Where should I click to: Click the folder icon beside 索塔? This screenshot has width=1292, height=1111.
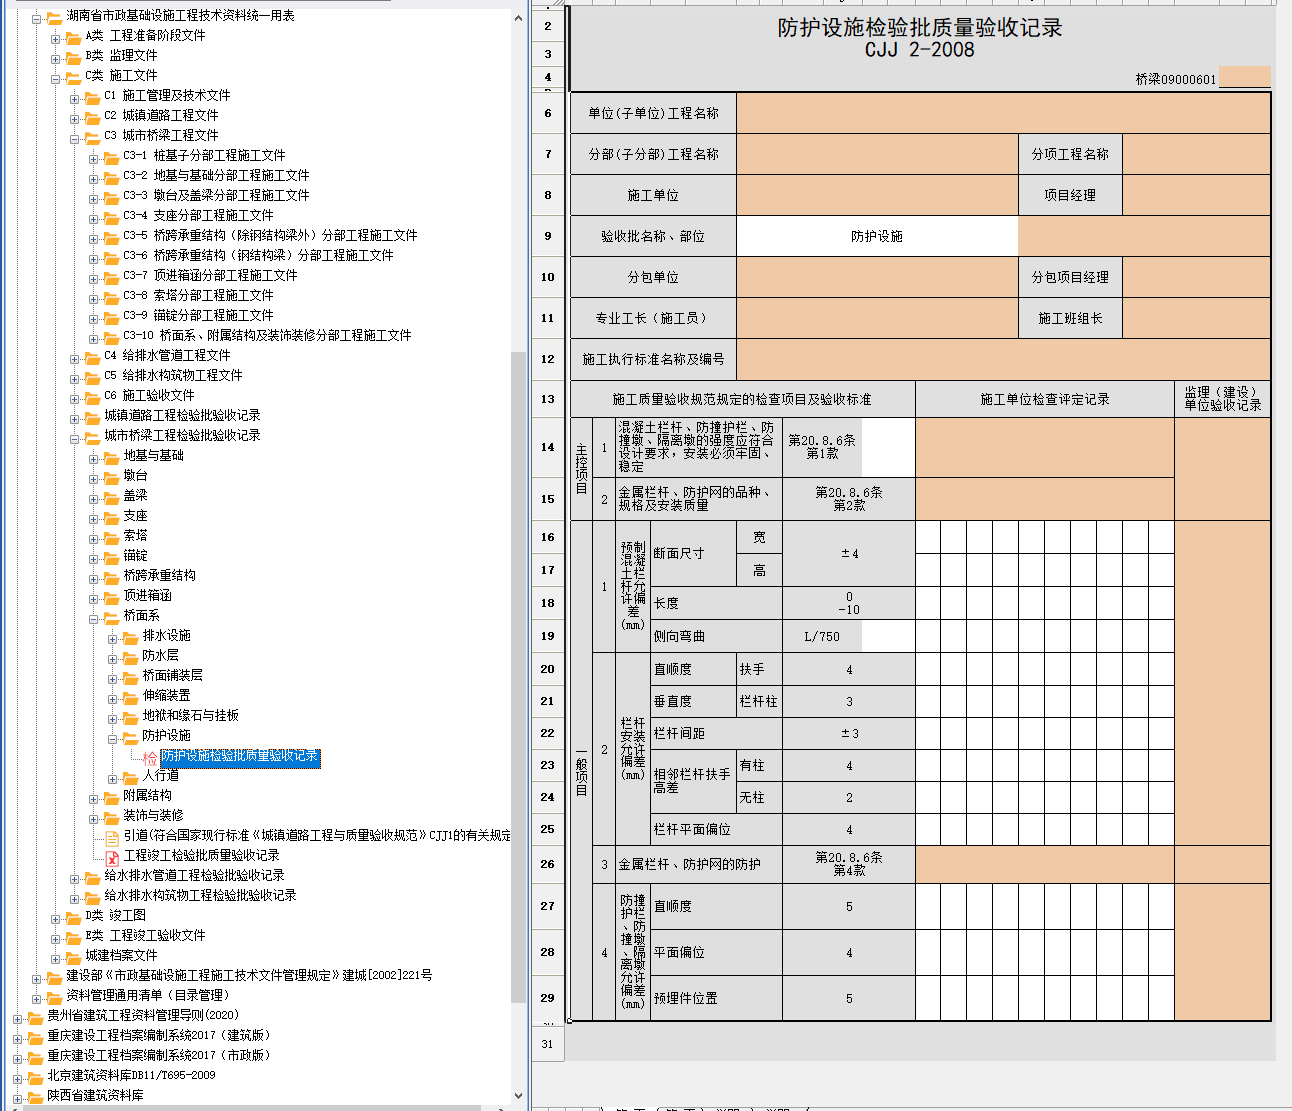click(x=111, y=537)
